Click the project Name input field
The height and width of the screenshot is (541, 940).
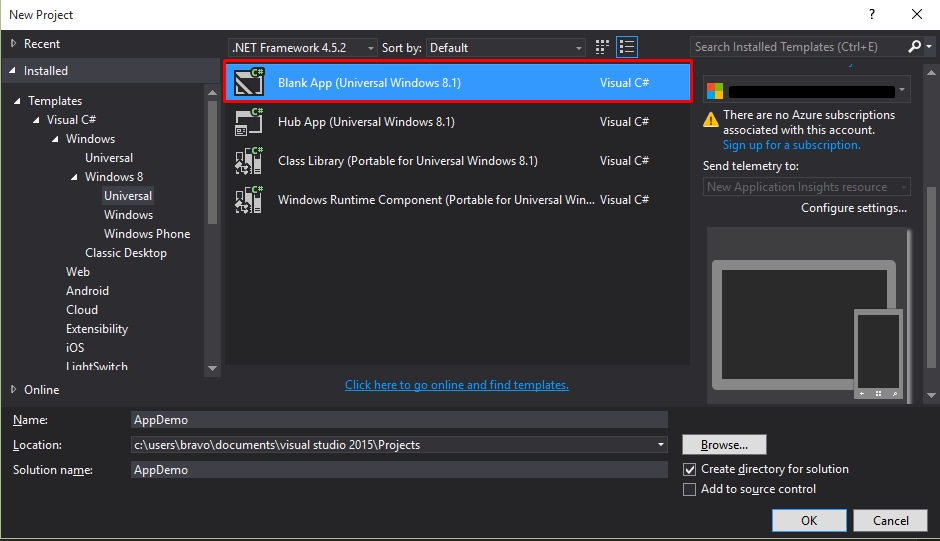(x=399, y=420)
